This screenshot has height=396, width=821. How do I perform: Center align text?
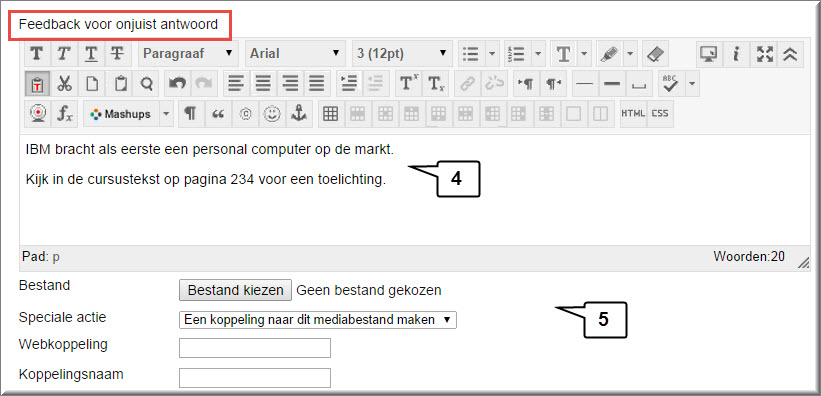[x=263, y=84]
